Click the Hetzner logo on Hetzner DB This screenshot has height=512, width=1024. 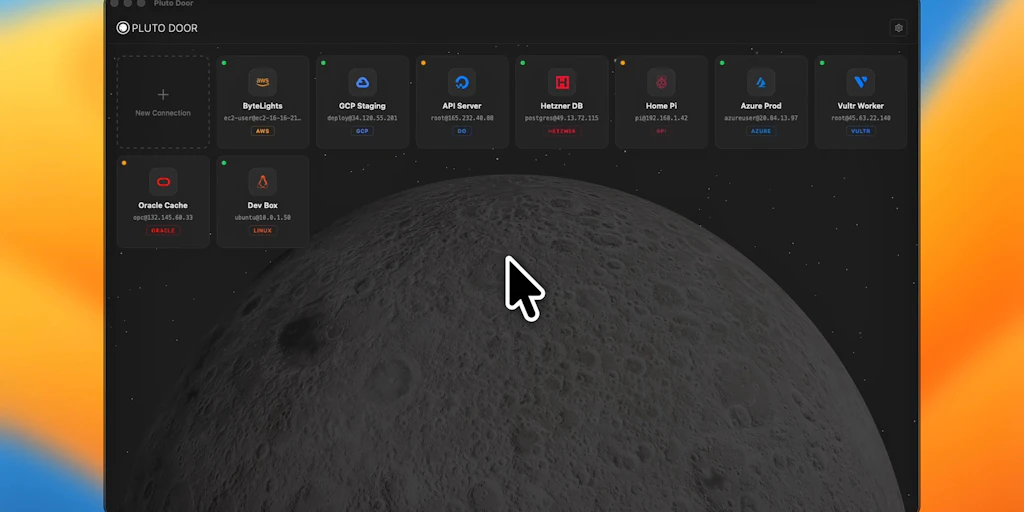click(562, 82)
